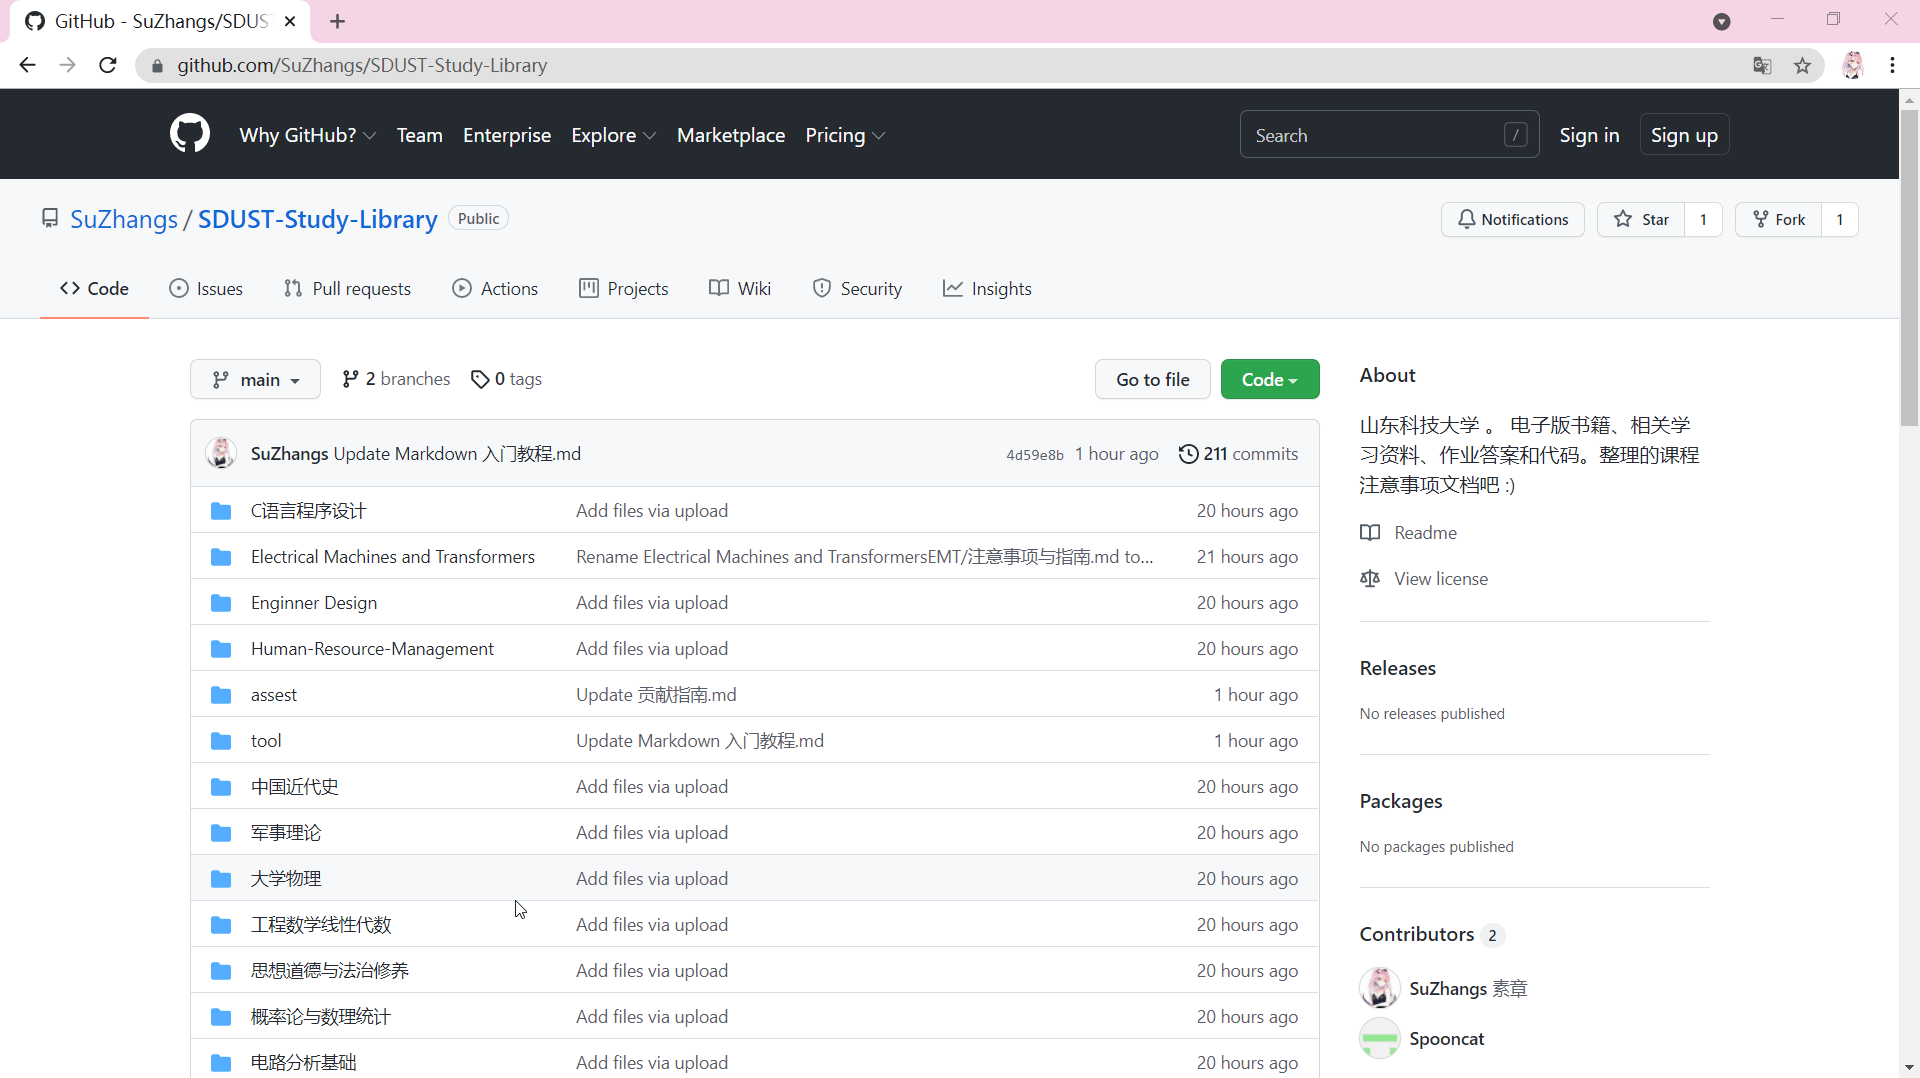Screen dimensions: 1920x1078
Task: Expand the Pricing menu
Action: (x=845, y=135)
